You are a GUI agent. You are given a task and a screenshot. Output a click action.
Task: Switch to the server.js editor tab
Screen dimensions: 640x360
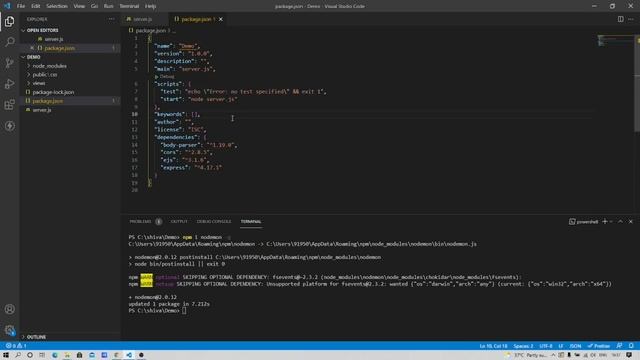click(x=142, y=19)
